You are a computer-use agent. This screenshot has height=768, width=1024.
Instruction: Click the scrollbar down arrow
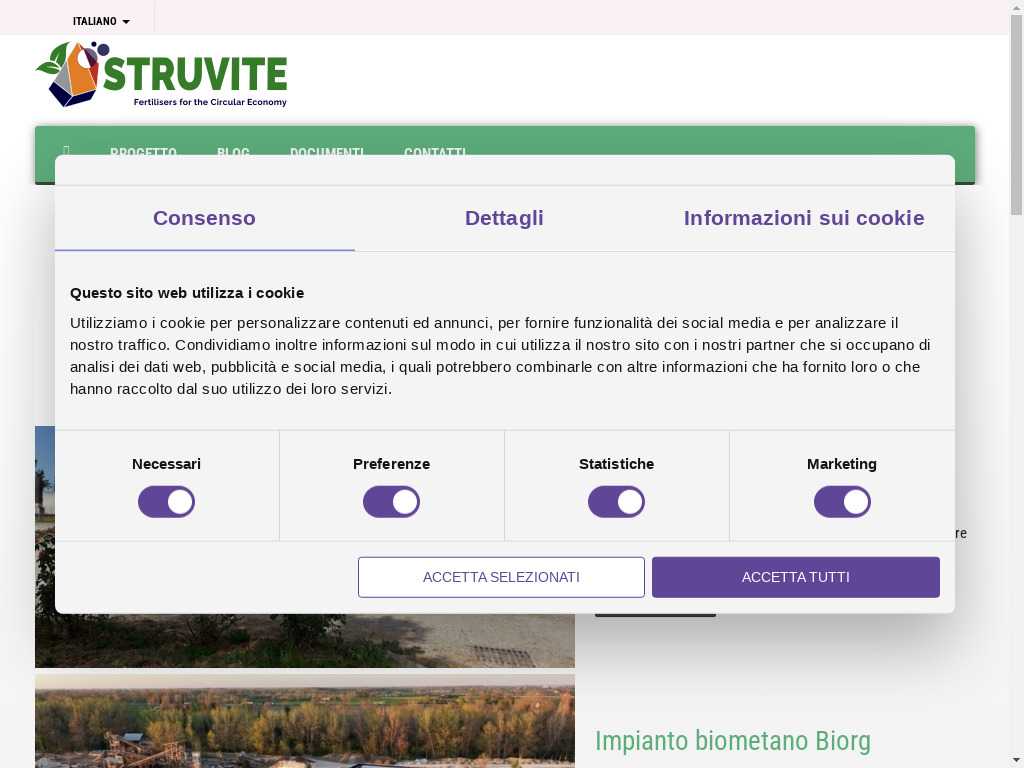tap(1016, 760)
